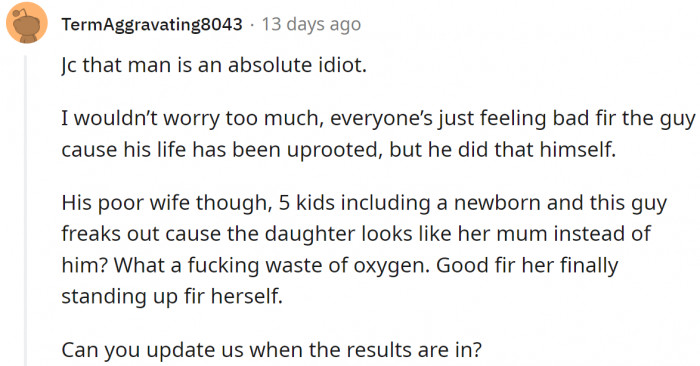Click the question 'Can you update us when the results are in?'

point(271,350)
